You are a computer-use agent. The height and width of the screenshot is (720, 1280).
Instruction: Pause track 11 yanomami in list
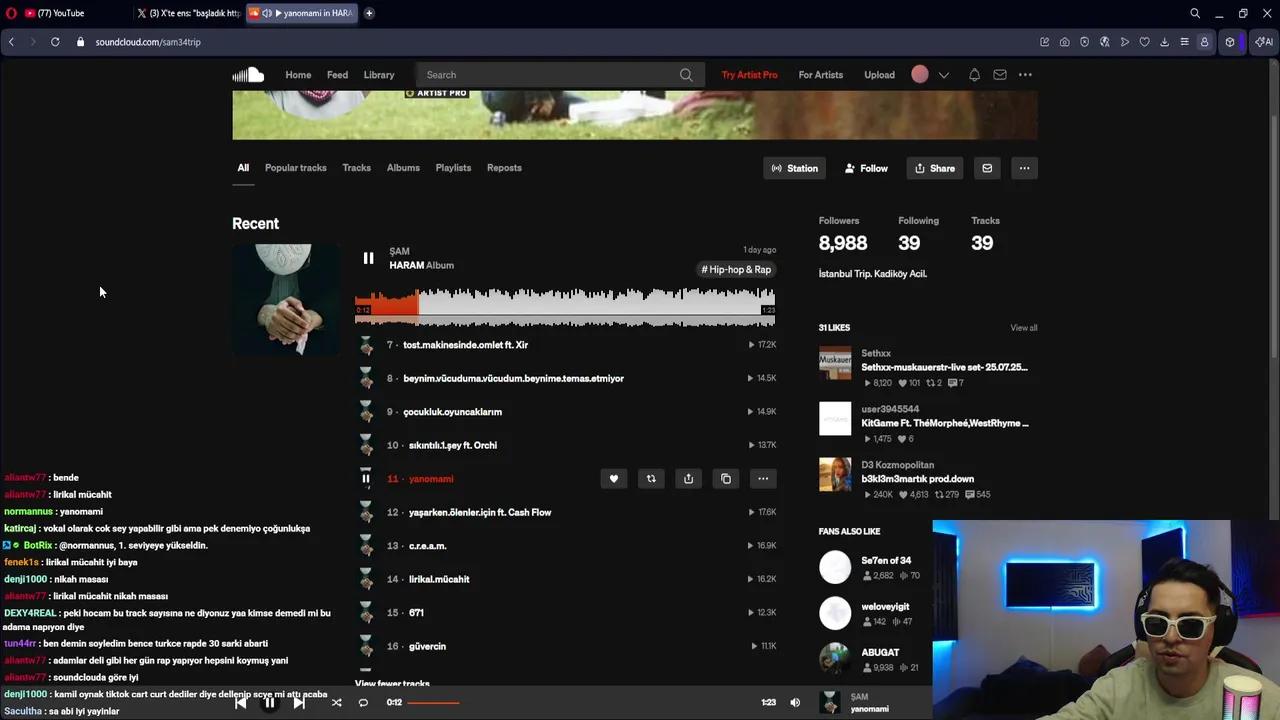point(366,479)
